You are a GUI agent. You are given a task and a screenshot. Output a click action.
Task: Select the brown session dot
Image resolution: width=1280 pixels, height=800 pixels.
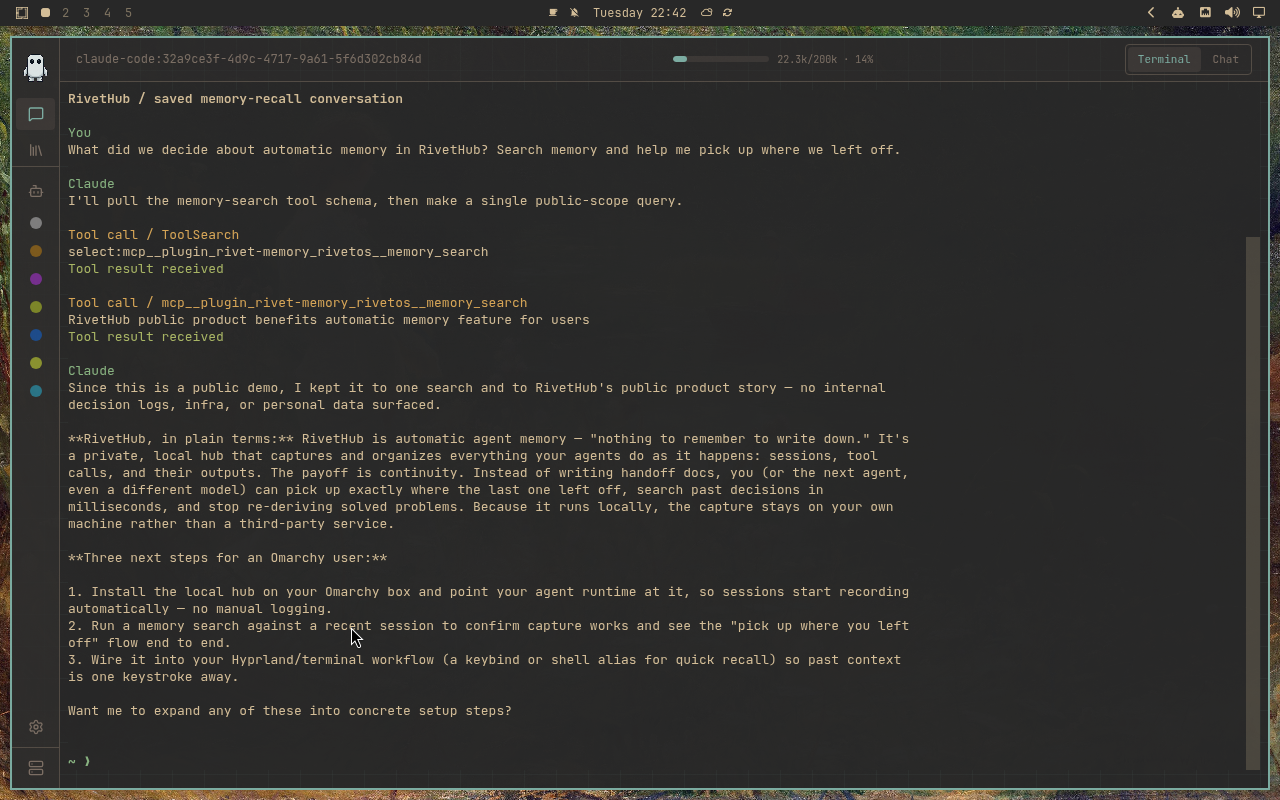pyautogui.click(x=36, y=251)
